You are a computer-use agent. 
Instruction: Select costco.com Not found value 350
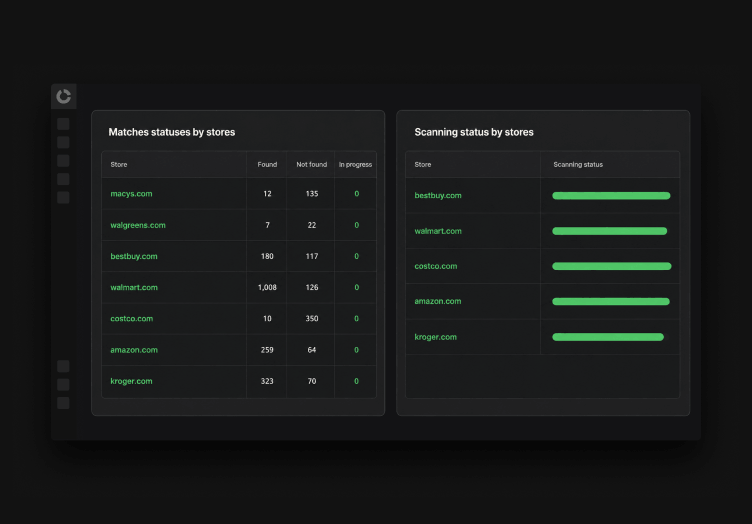pos(312,318)
